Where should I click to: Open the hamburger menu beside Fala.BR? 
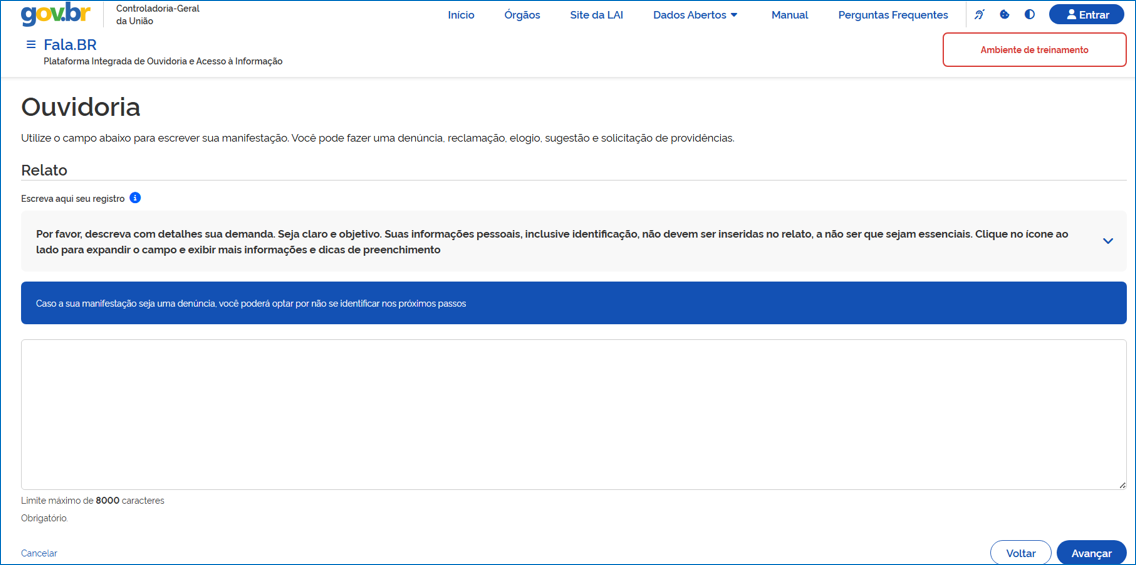tap(31, 45)
